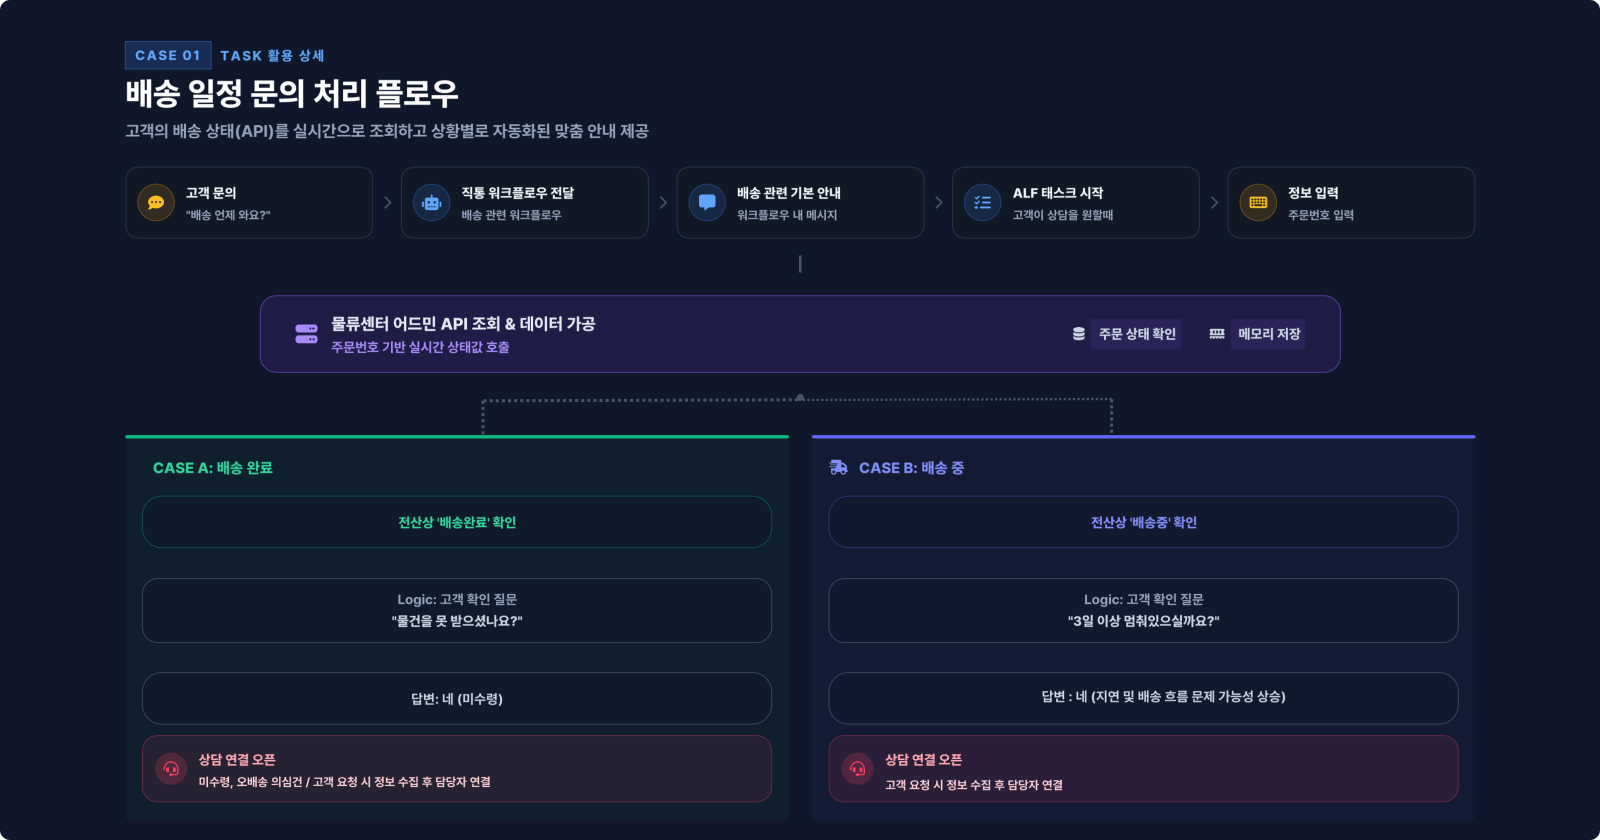Click the server icon beside 물류센터 어드민 API 조회
This screenshot has width=1600, height=840.
[x=306, y=334]
